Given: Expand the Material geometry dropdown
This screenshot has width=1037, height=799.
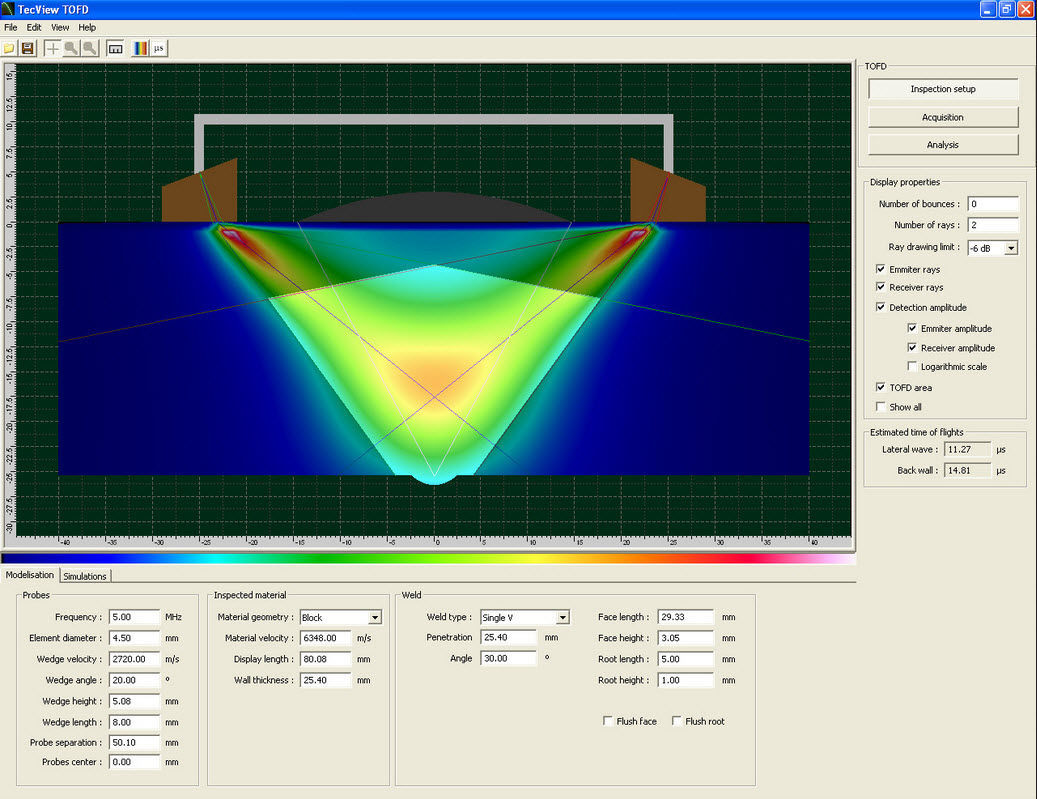Looking at the screenshot, I should 375,618.
